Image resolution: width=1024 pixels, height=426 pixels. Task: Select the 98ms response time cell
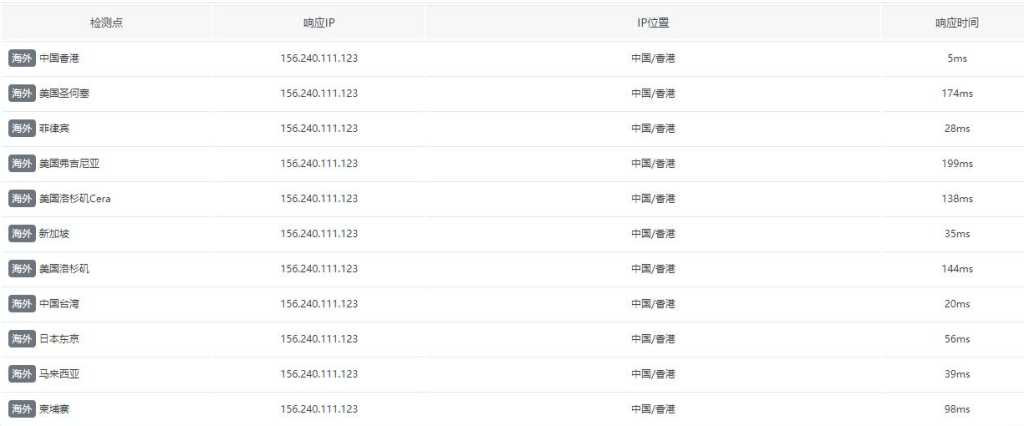[957, 409]
